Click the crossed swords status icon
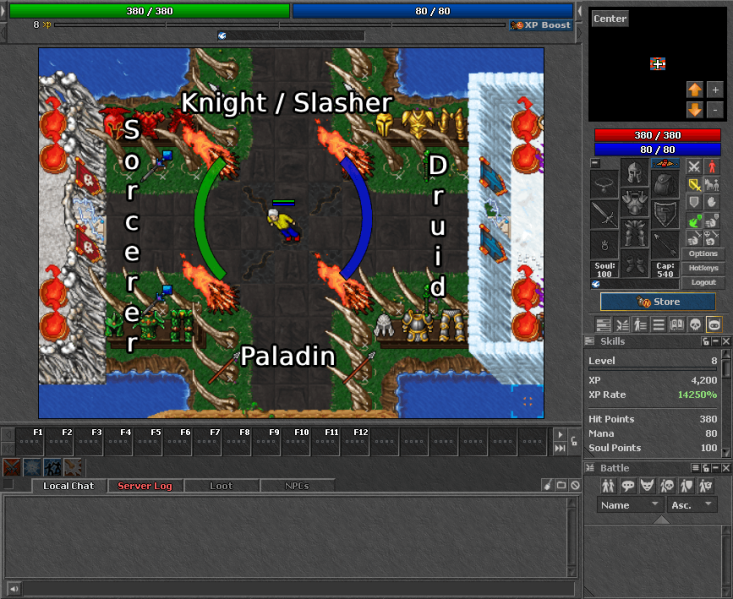 pyautogui.click(x=12, y=467)
